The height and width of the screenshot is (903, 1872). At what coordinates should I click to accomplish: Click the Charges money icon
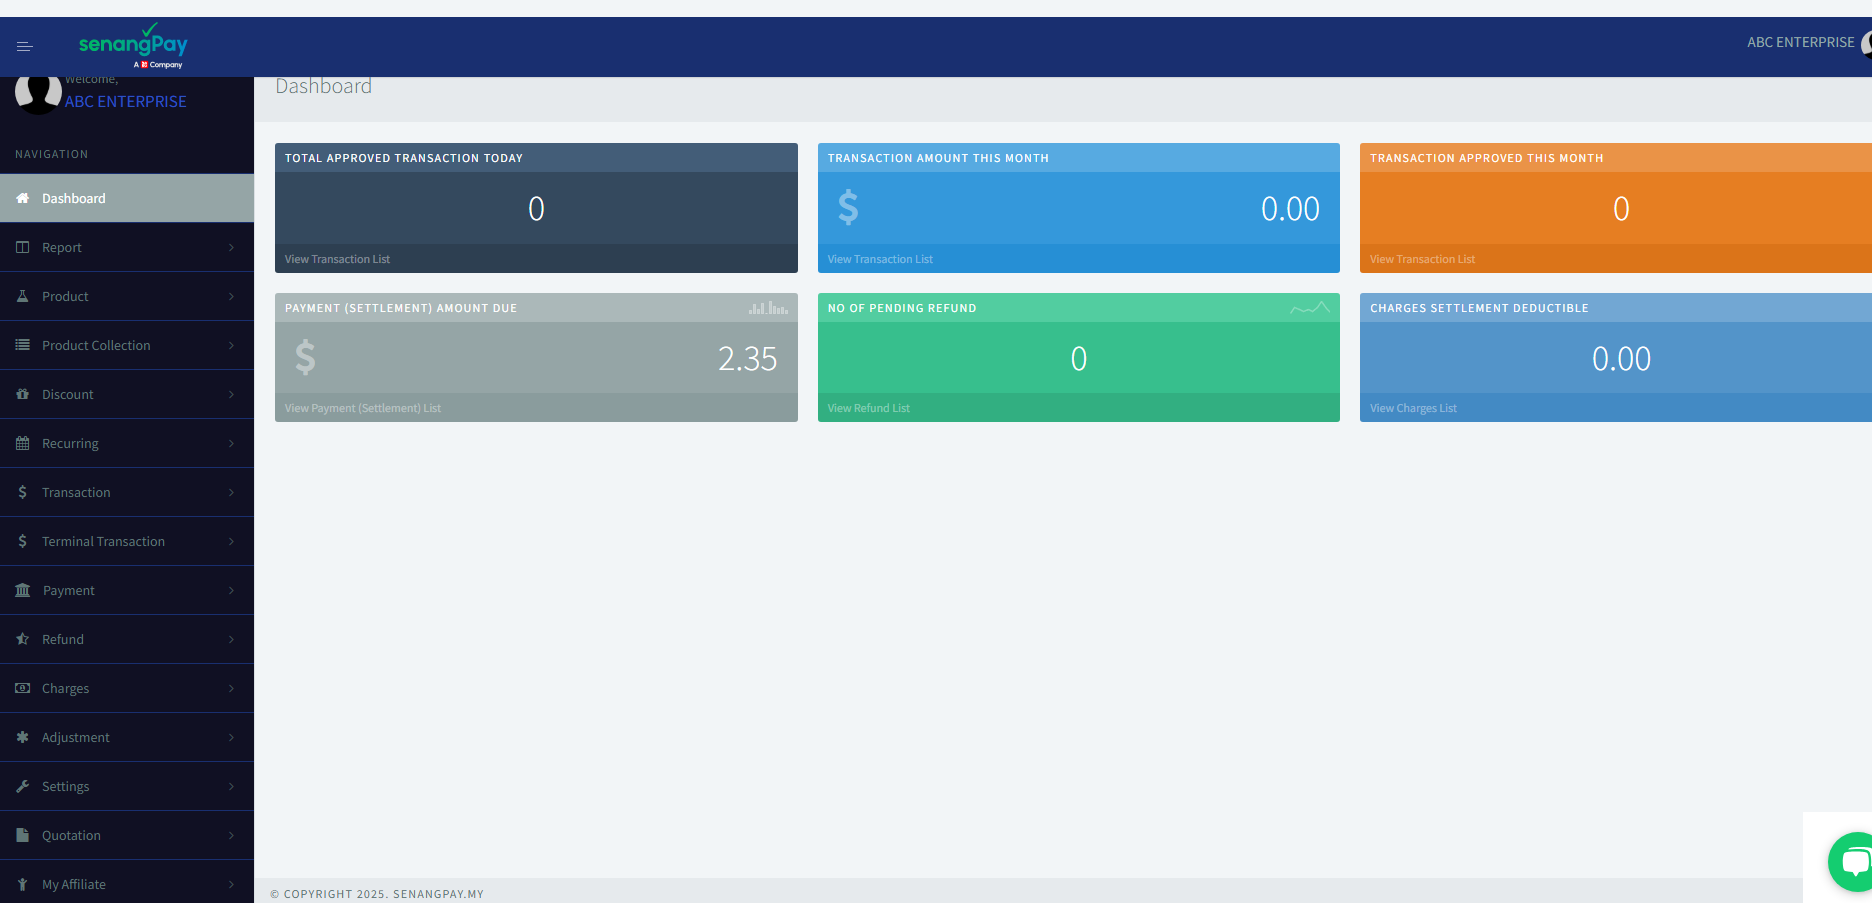point(22,688)
